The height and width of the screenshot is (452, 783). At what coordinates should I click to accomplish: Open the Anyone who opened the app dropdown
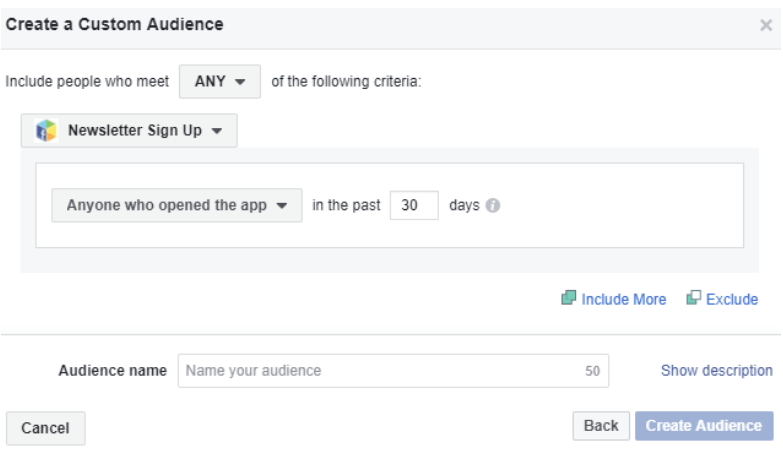pyautogui.click(x=176, y=205)
